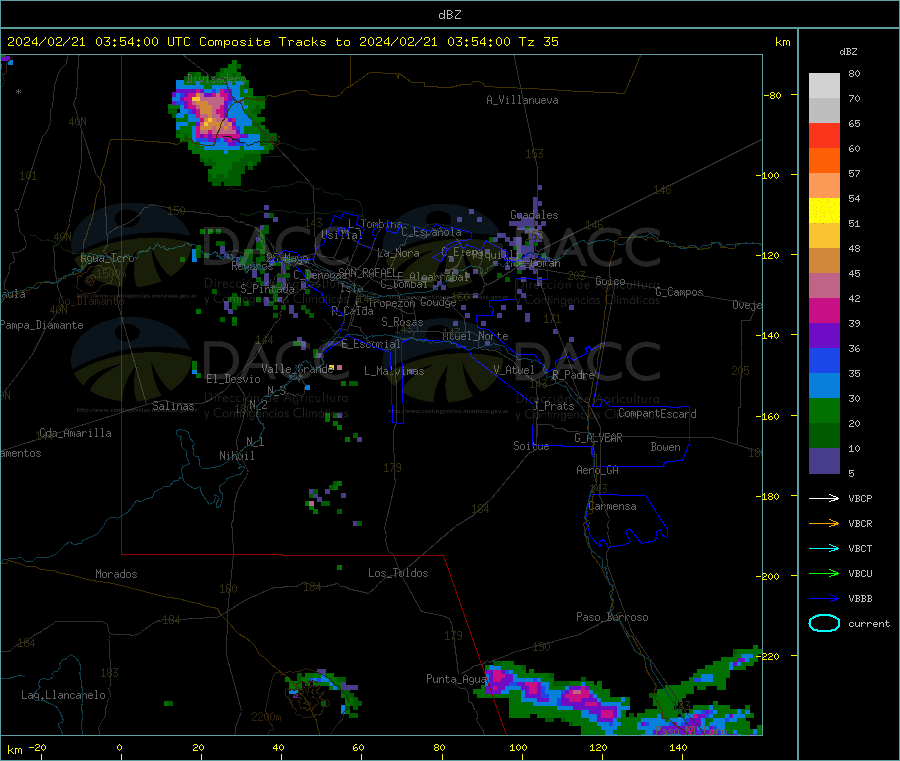
Task: Click the Composite Tracks timestamp header text
Action: pyautogui.click(x=283, y=42)
